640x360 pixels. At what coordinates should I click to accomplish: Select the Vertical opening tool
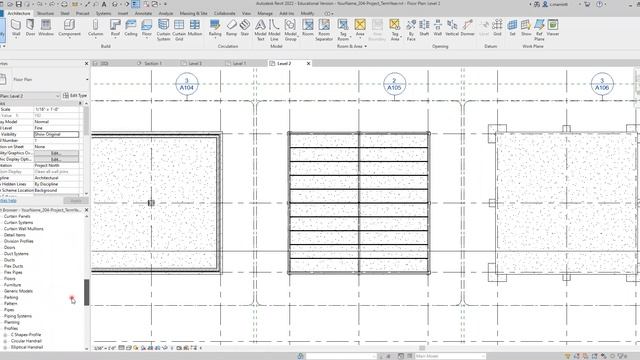tap(452, 28)
